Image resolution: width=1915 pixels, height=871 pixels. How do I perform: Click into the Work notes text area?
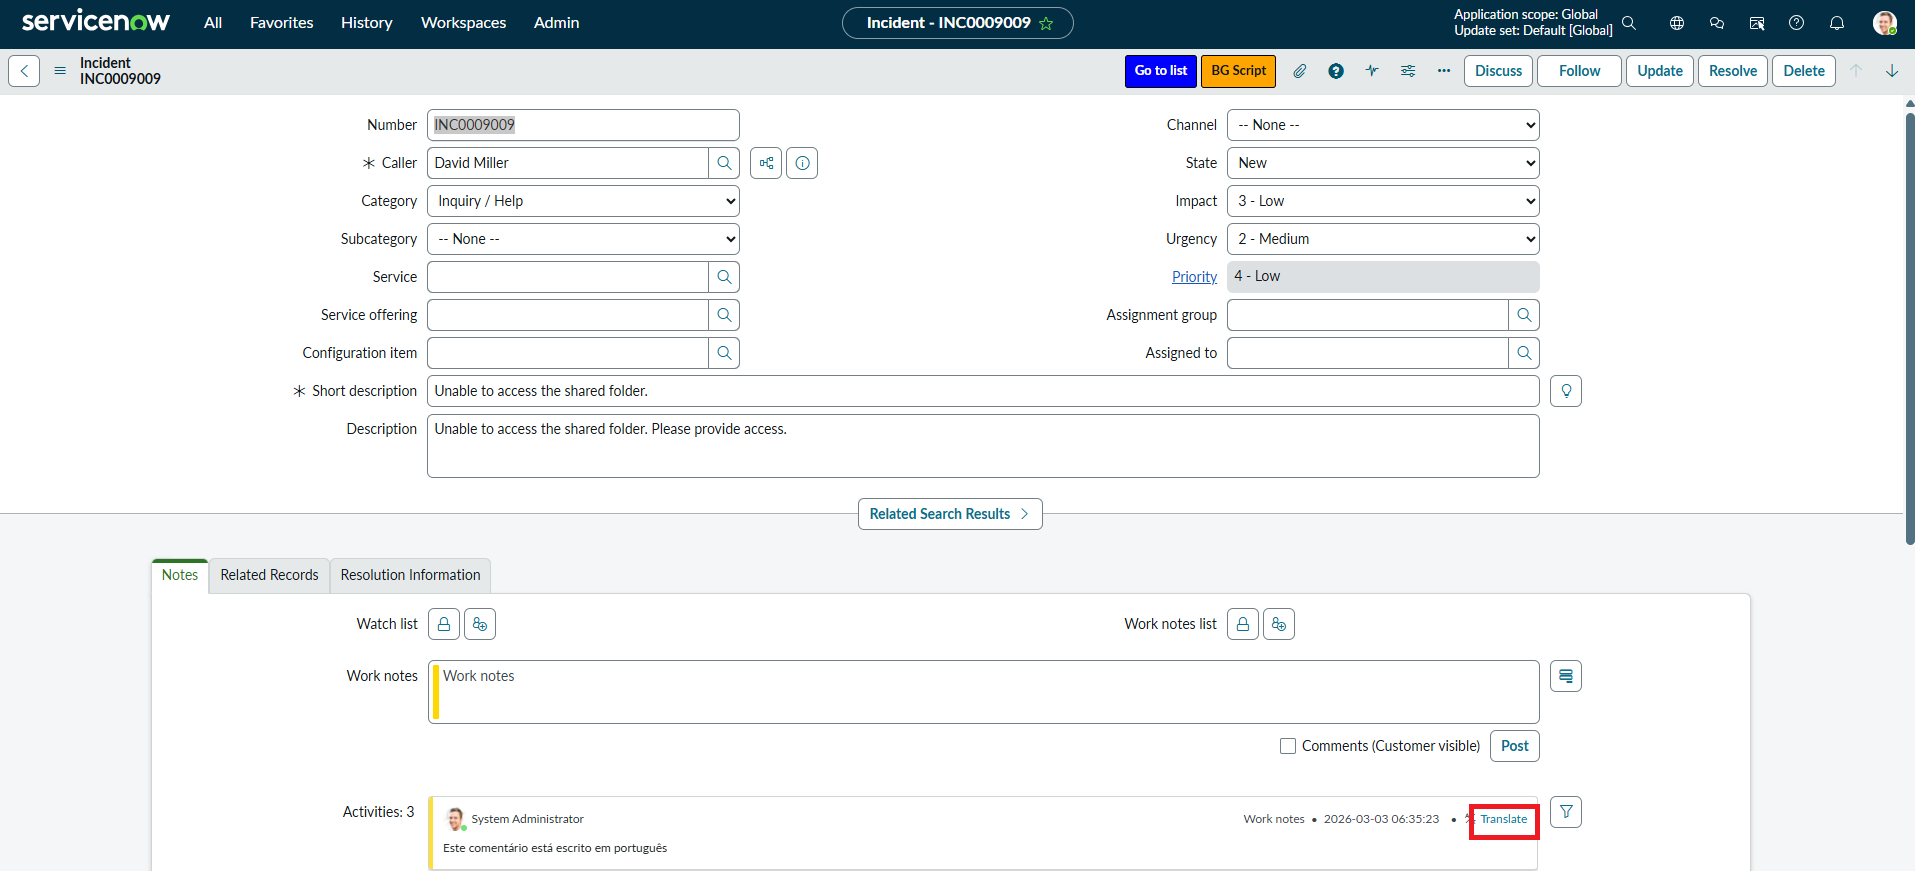coord(984,692)
